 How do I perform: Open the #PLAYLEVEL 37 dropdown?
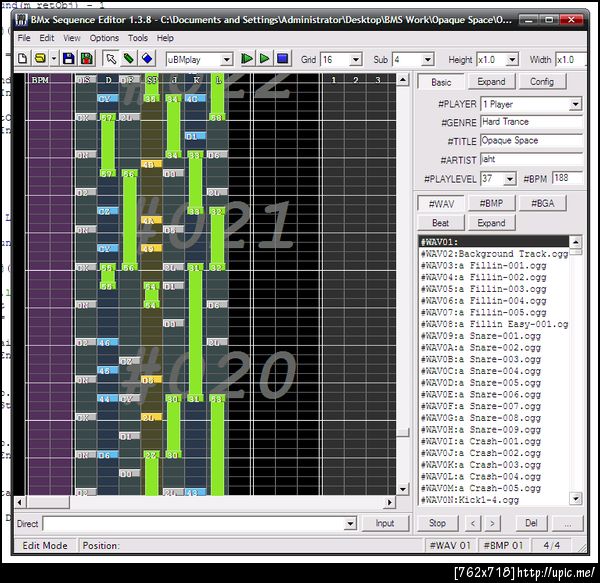[x=509, y=179]
